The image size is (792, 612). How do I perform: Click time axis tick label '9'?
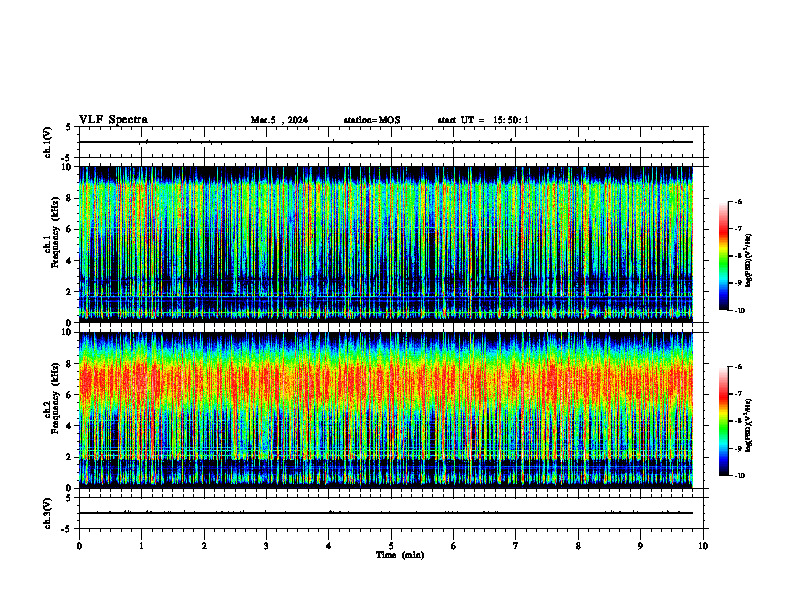640,546
